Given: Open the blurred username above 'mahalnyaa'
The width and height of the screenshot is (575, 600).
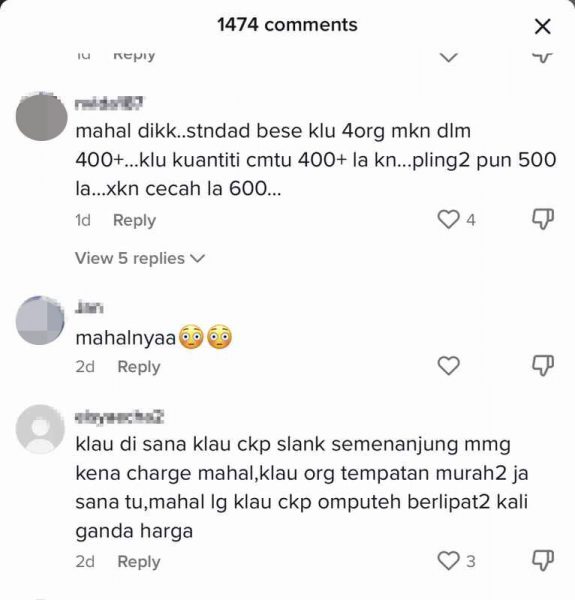Looking at the screenshot, I should coord(89,307).
